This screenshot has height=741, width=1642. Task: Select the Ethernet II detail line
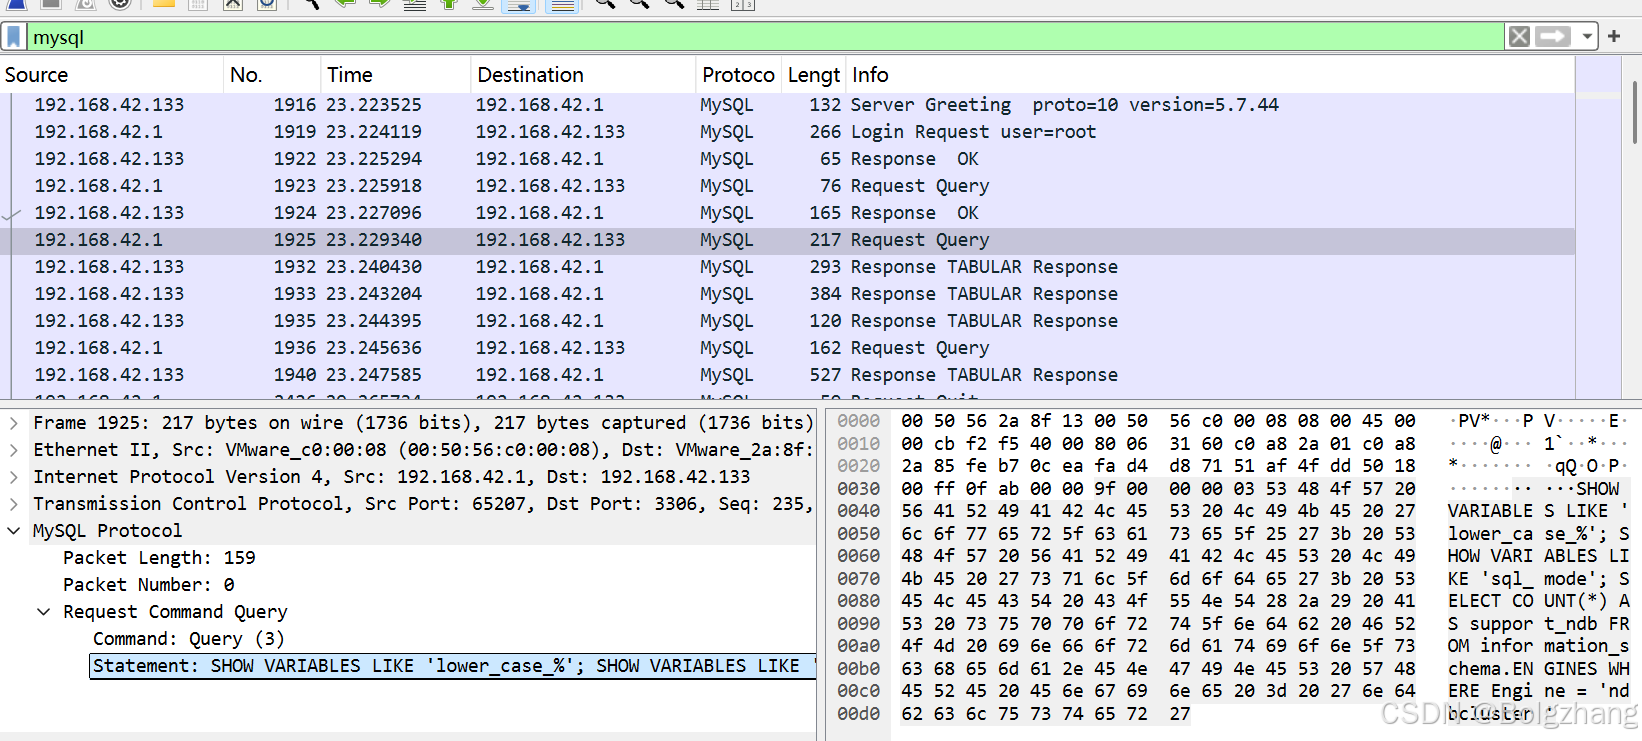pos(423,450)
